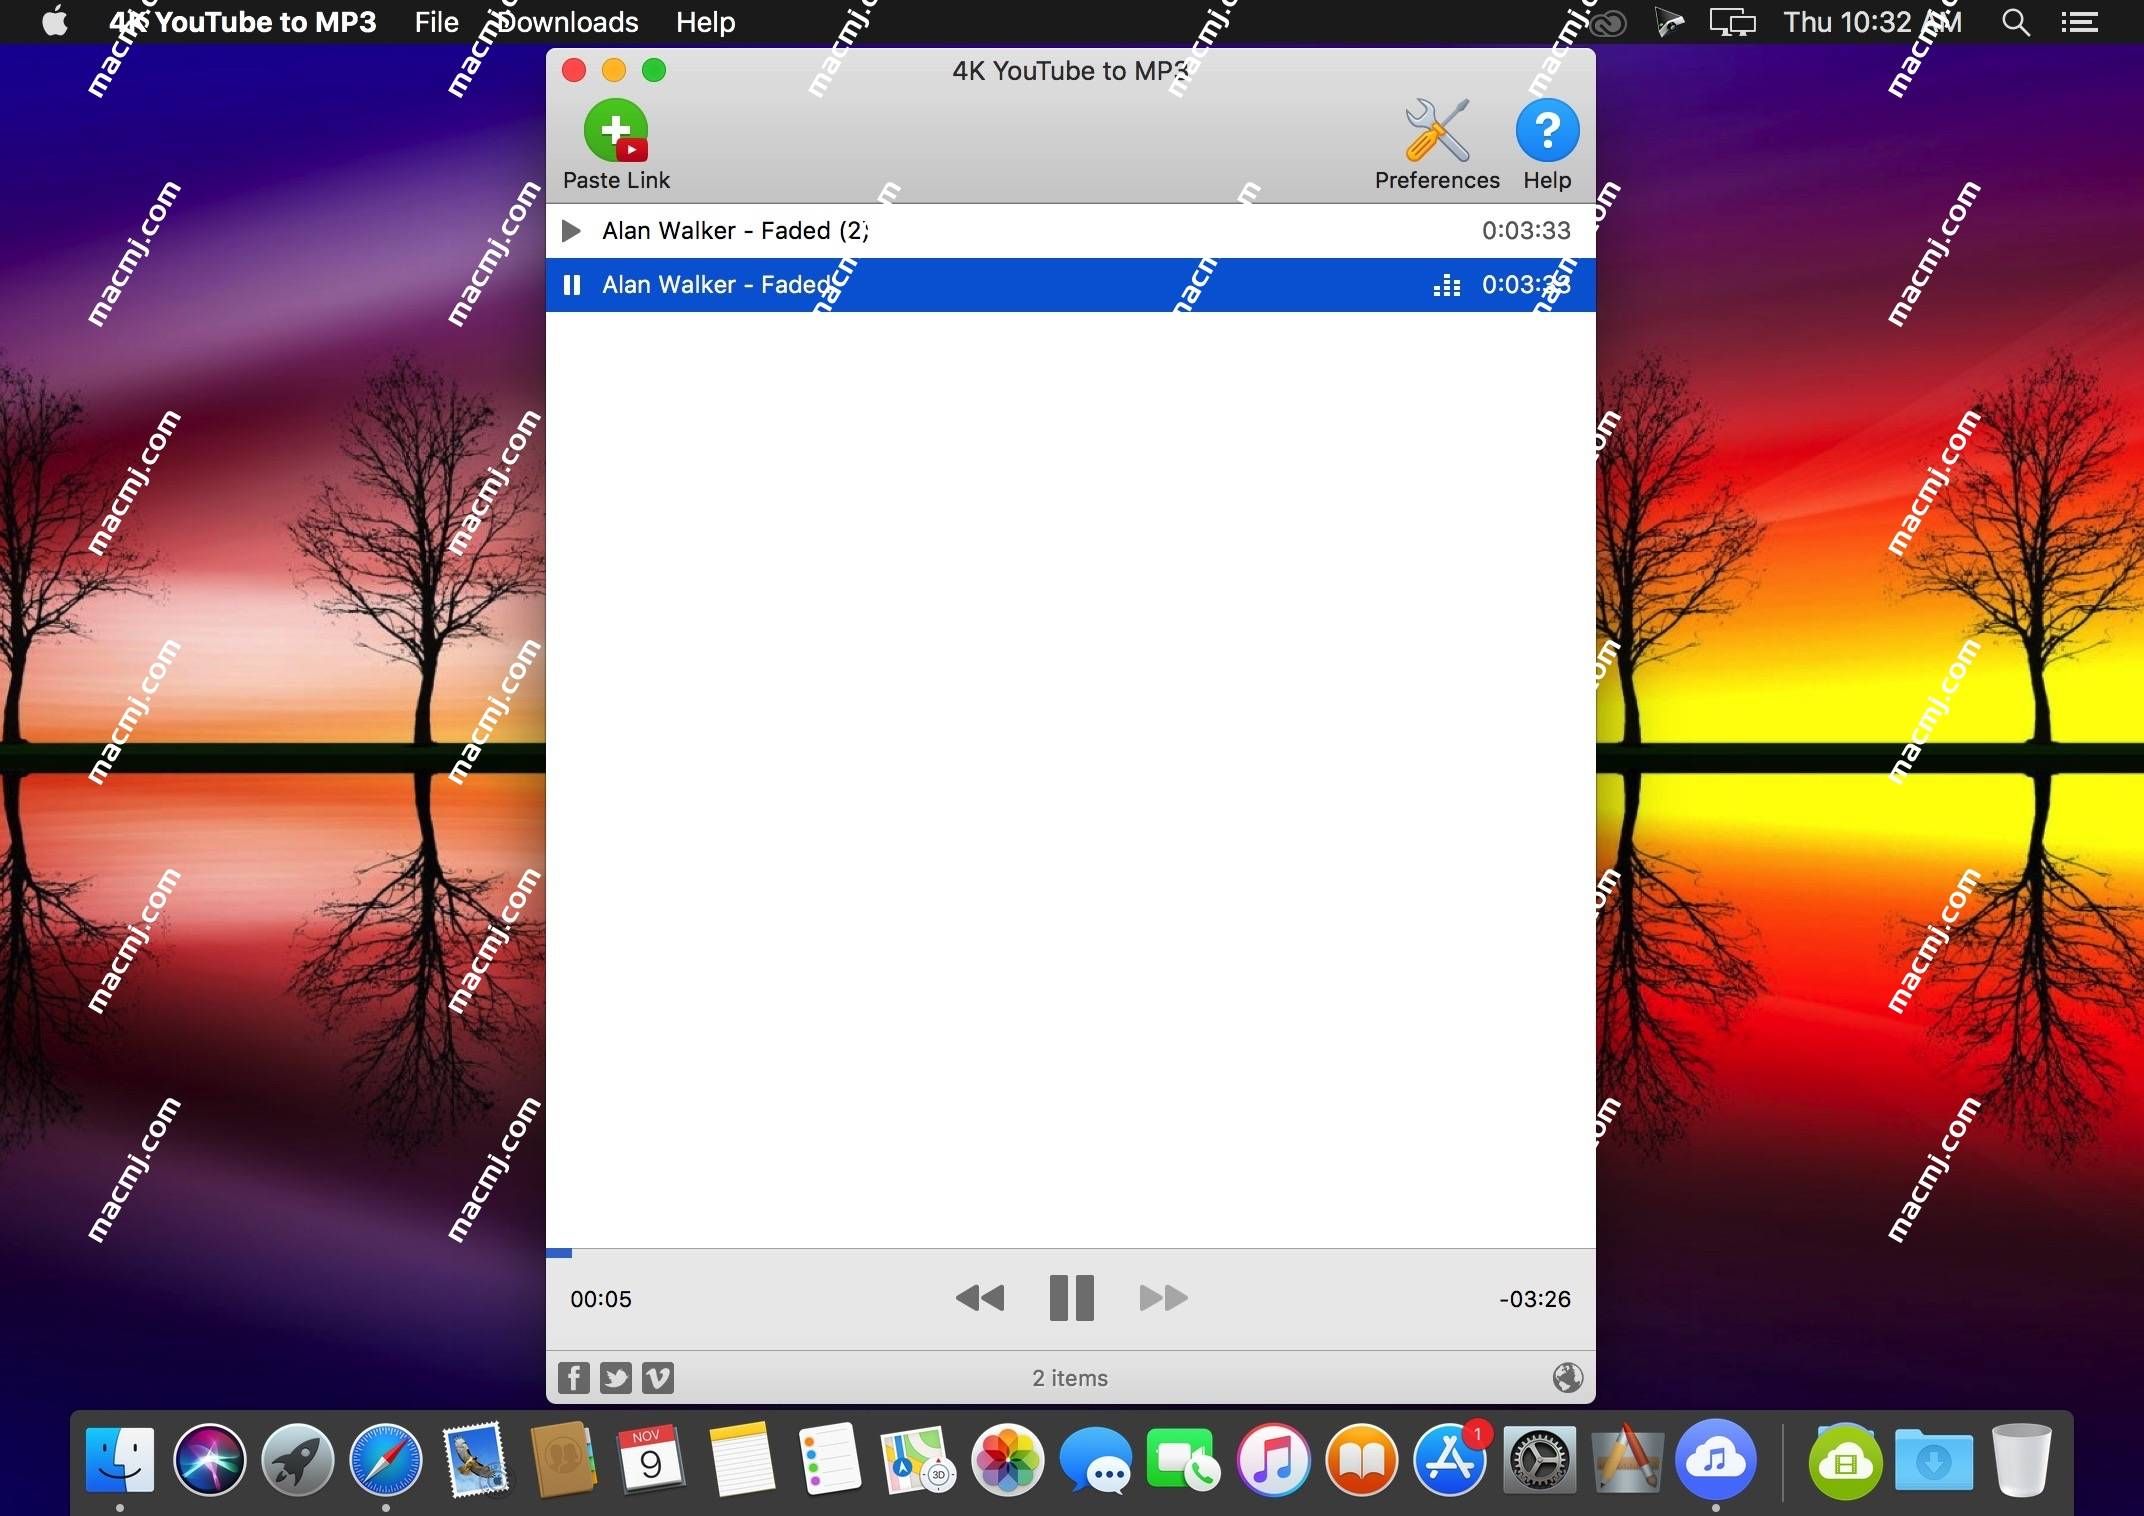Open App Store with badge 1
The height and width of the screenshot is (1516, 2144).
[x=1450, y=1460]
